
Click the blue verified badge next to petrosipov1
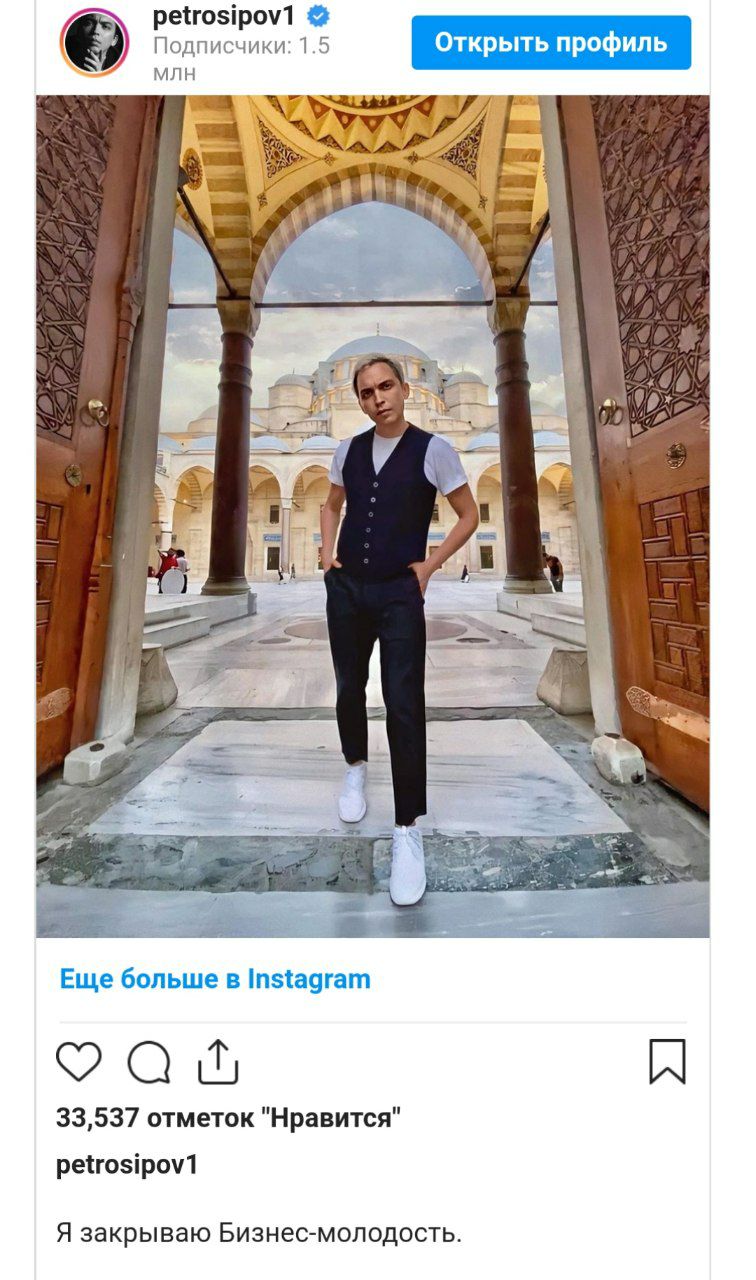coord(318,16)
